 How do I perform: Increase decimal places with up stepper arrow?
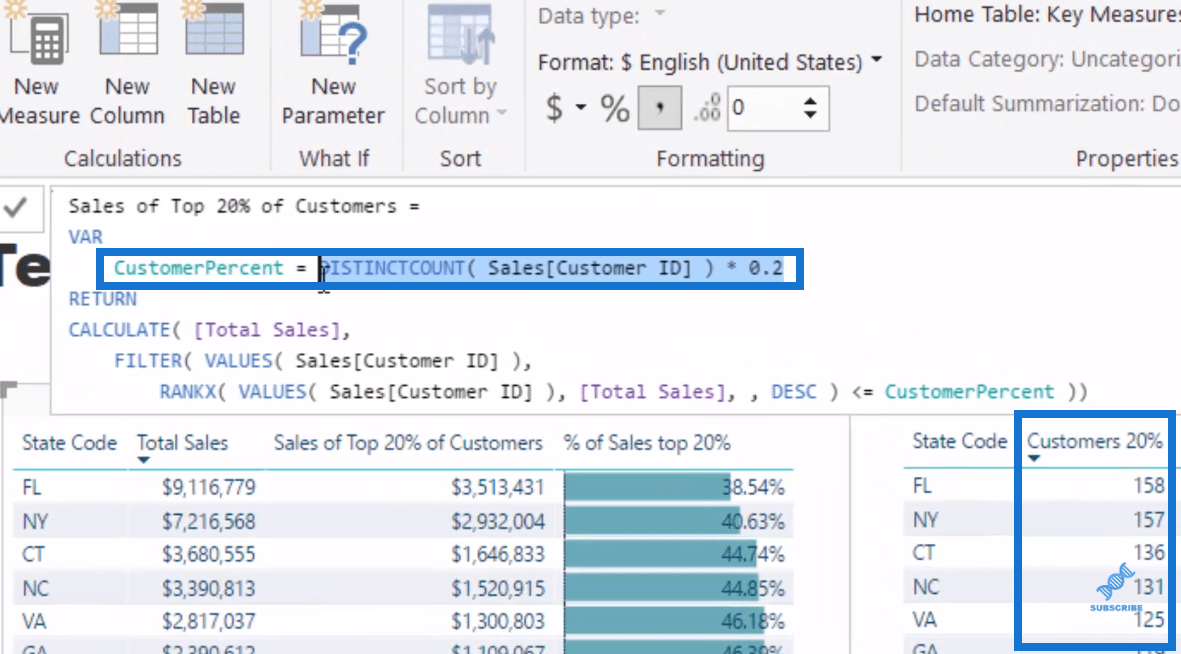point(810,101)
